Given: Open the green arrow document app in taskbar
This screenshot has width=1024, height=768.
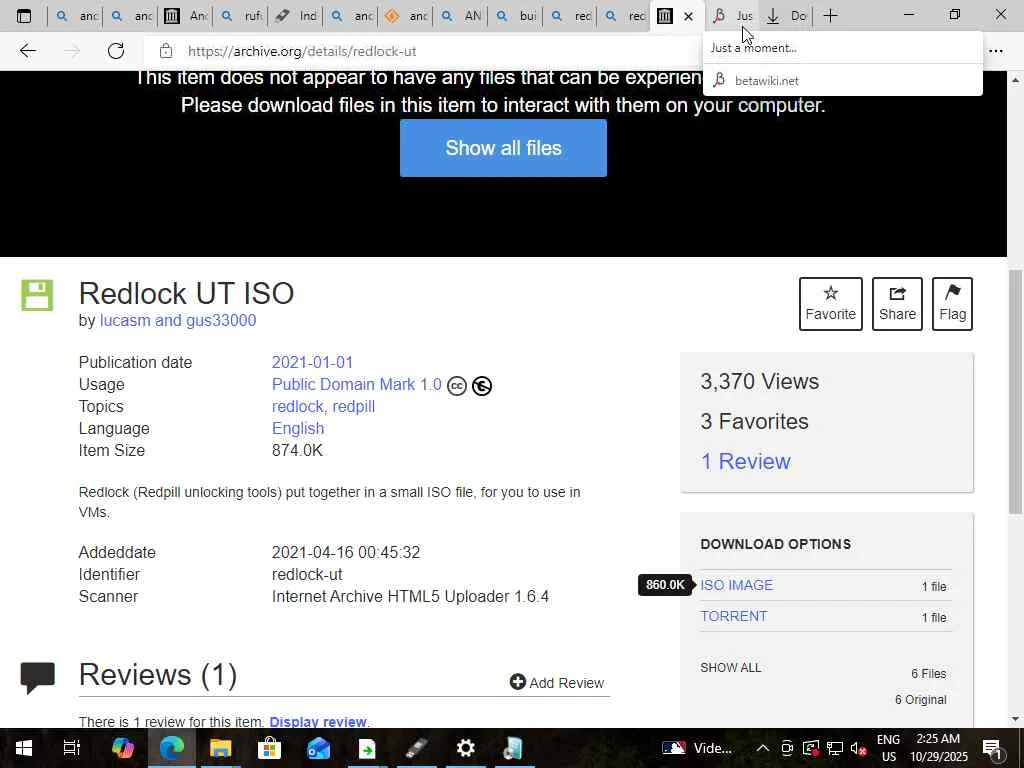Looking at the screenshot, I should [x=367, y=748].
